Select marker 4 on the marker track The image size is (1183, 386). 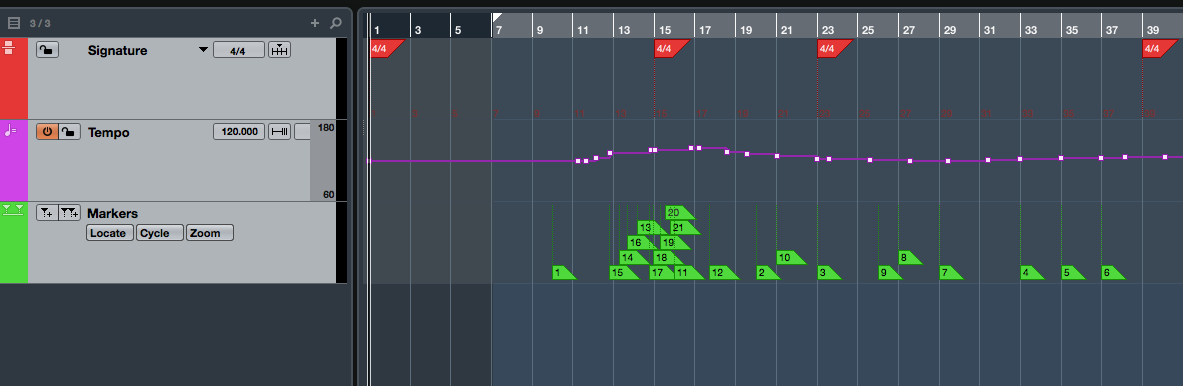(1030, 272)
